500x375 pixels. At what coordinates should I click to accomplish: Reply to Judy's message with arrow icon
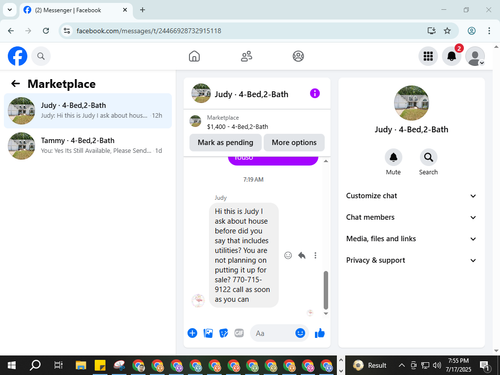click(302, 255)
